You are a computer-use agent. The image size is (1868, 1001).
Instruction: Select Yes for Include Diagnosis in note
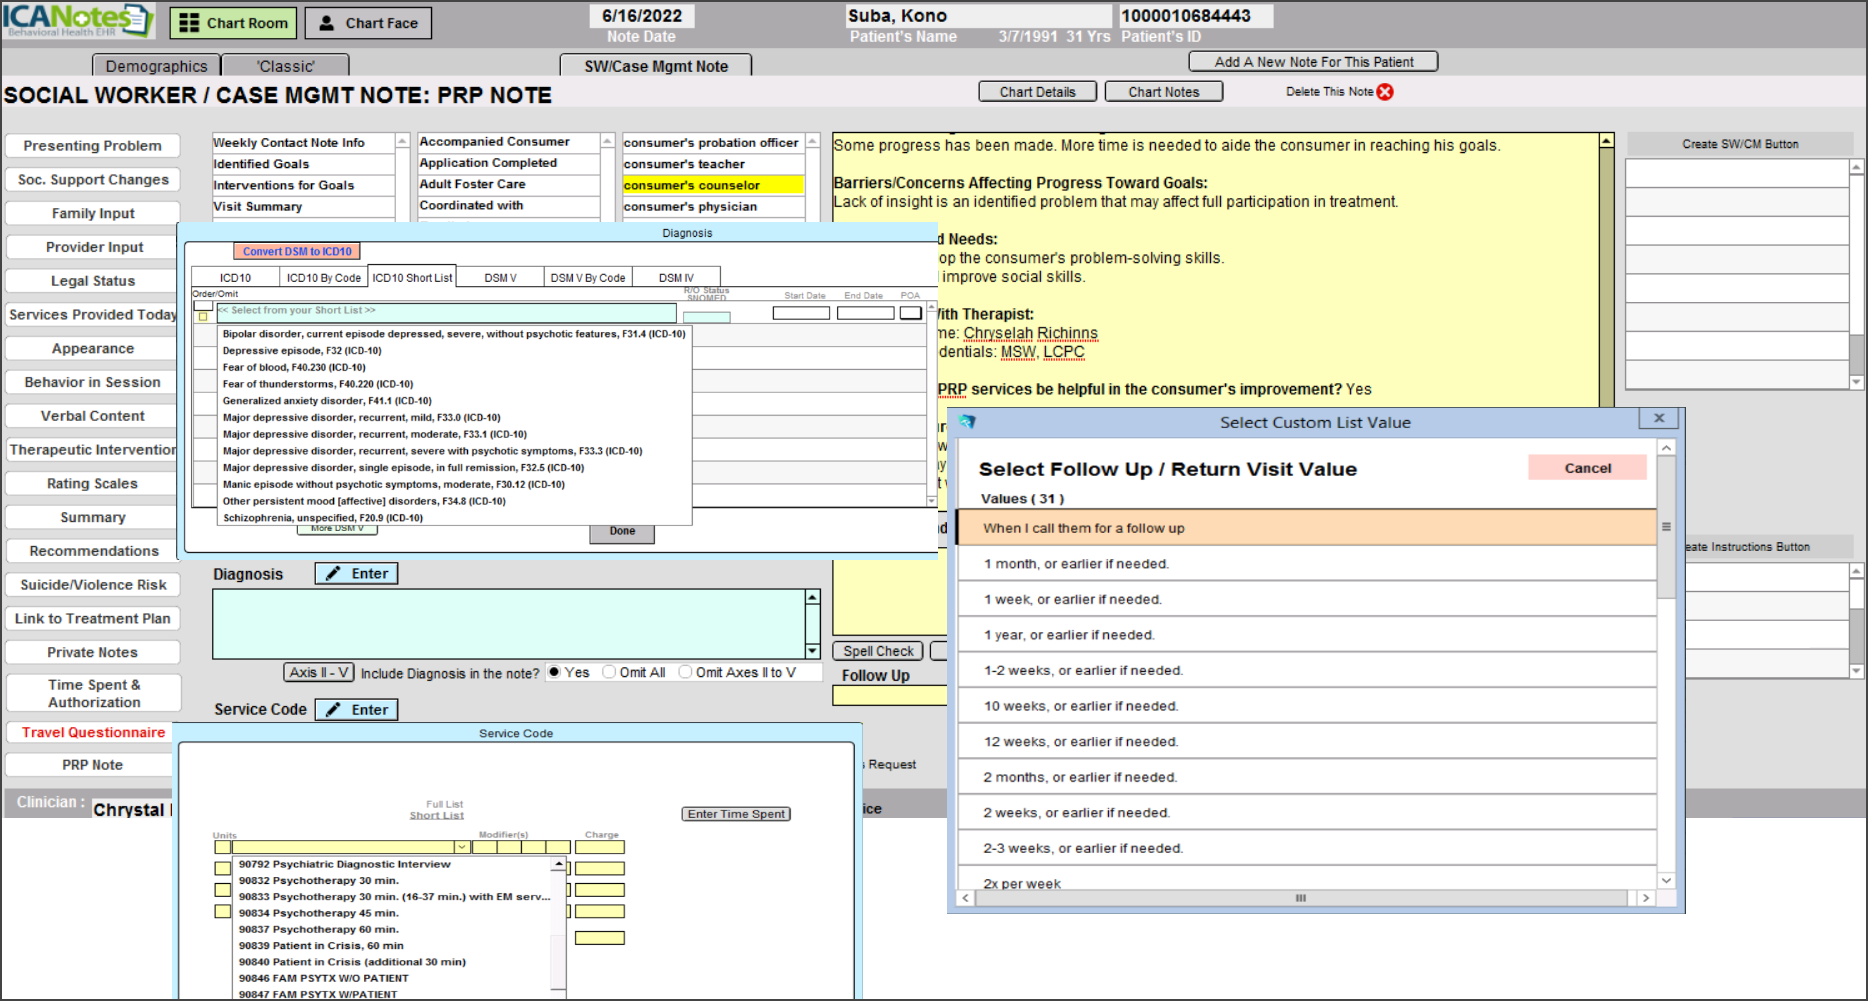coord(554,673)
